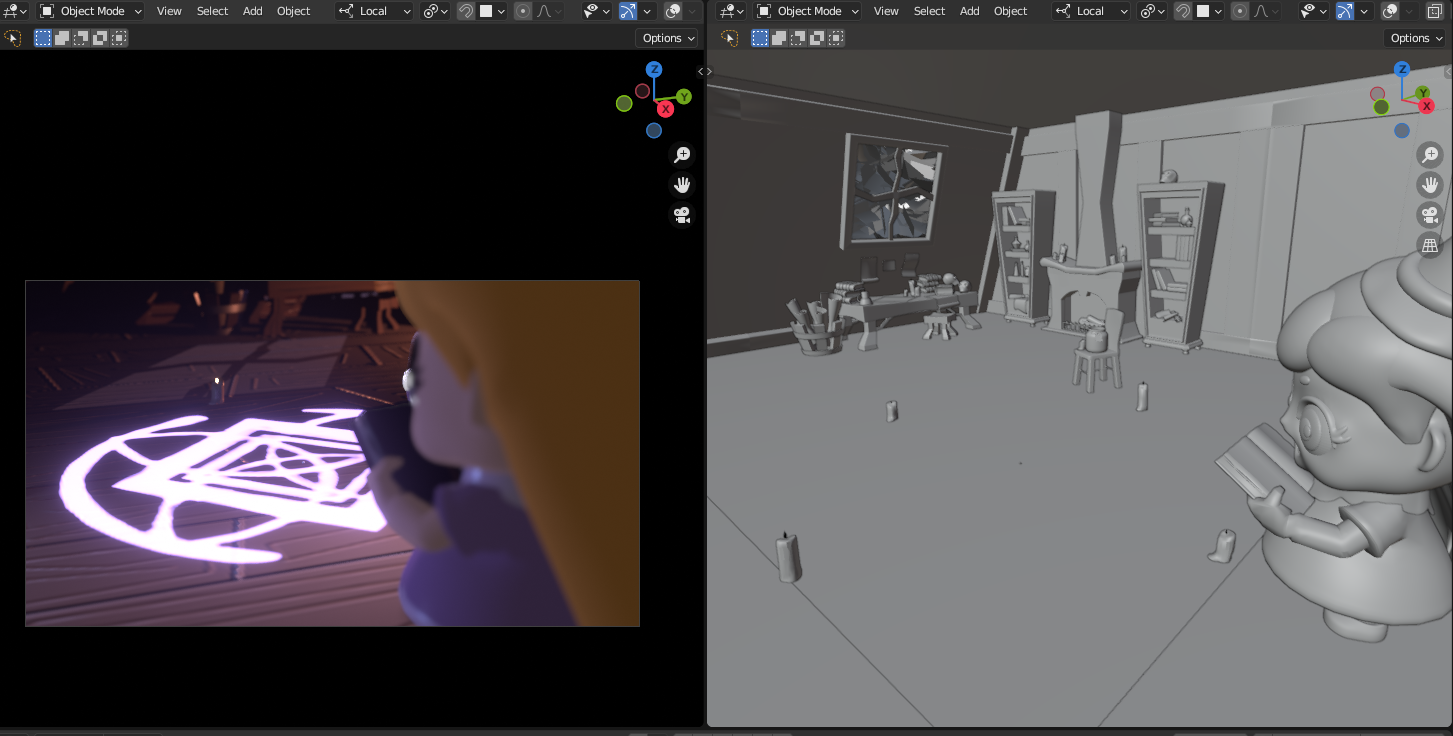Viewport: 1453px width, 736px height.
Task: Choose 'invert selection' mode in left viewport
Action: pyautogui.click(x=100, y=38)
